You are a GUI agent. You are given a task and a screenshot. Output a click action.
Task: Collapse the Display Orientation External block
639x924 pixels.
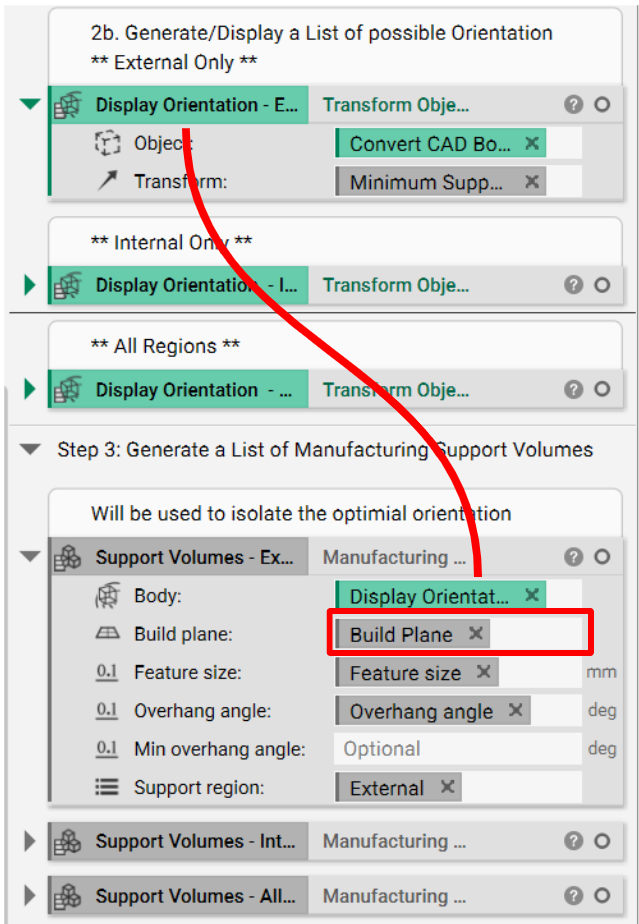[x=30, y=104]
